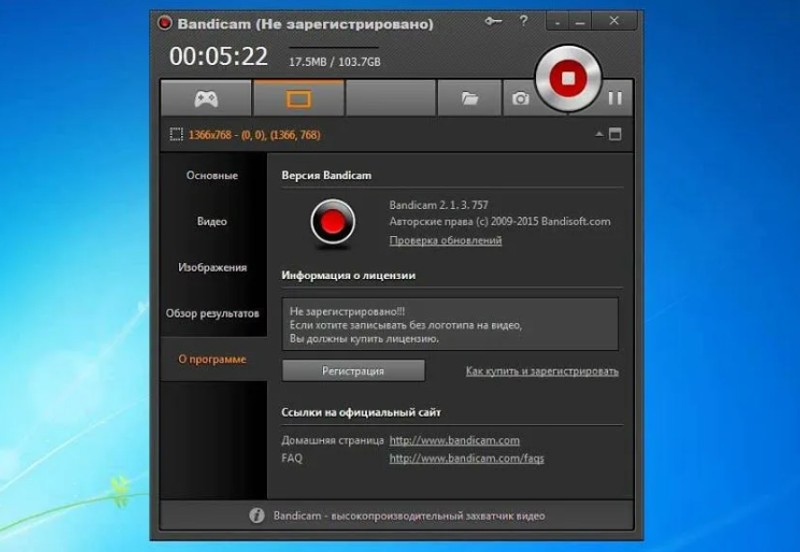Image resolution: width=800 pixels, height=552 pixels.
Task: Switch to game recording mode gamepad icon
Action: (x=206, y=98)
